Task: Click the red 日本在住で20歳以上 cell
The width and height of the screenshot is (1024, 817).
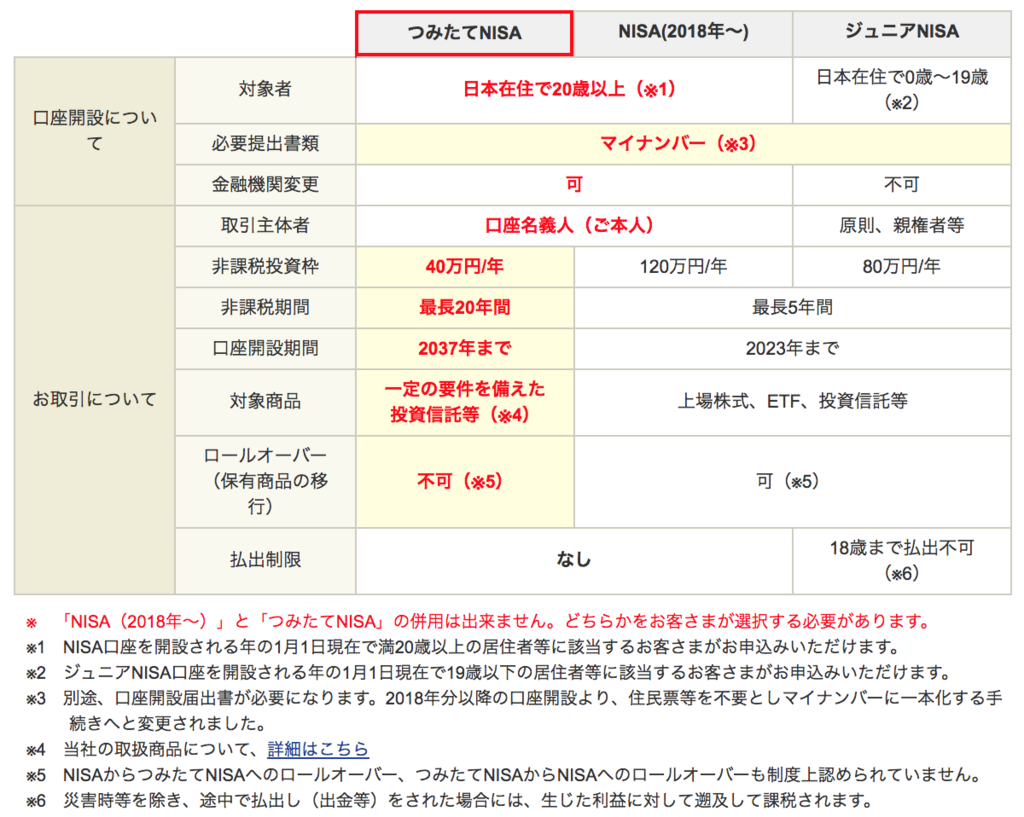Action: (574, 89)
